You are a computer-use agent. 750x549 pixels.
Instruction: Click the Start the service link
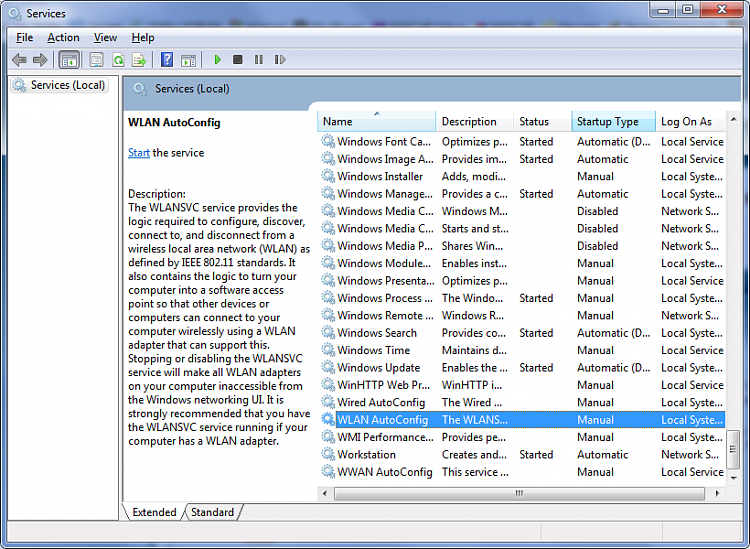click(139, 153)
